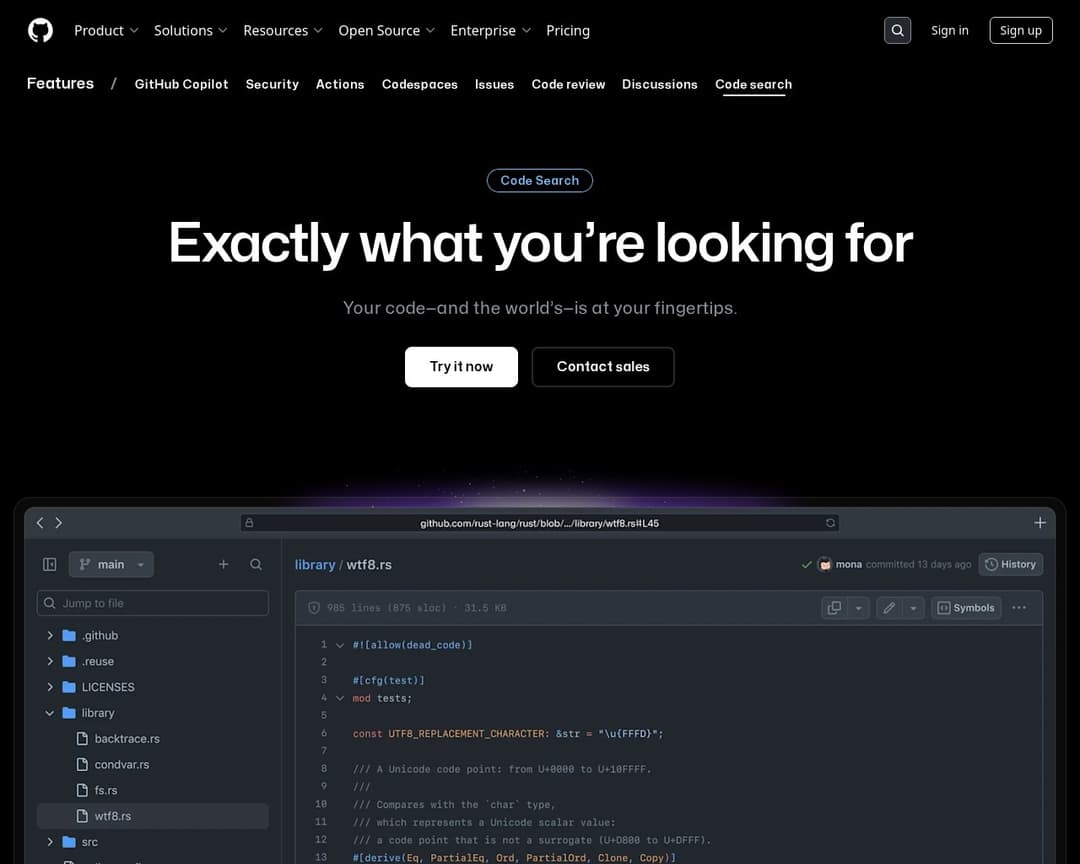Open the Enterprise dropdown menu
This screenshot has width=1080, height=864.
pos(490,30)
